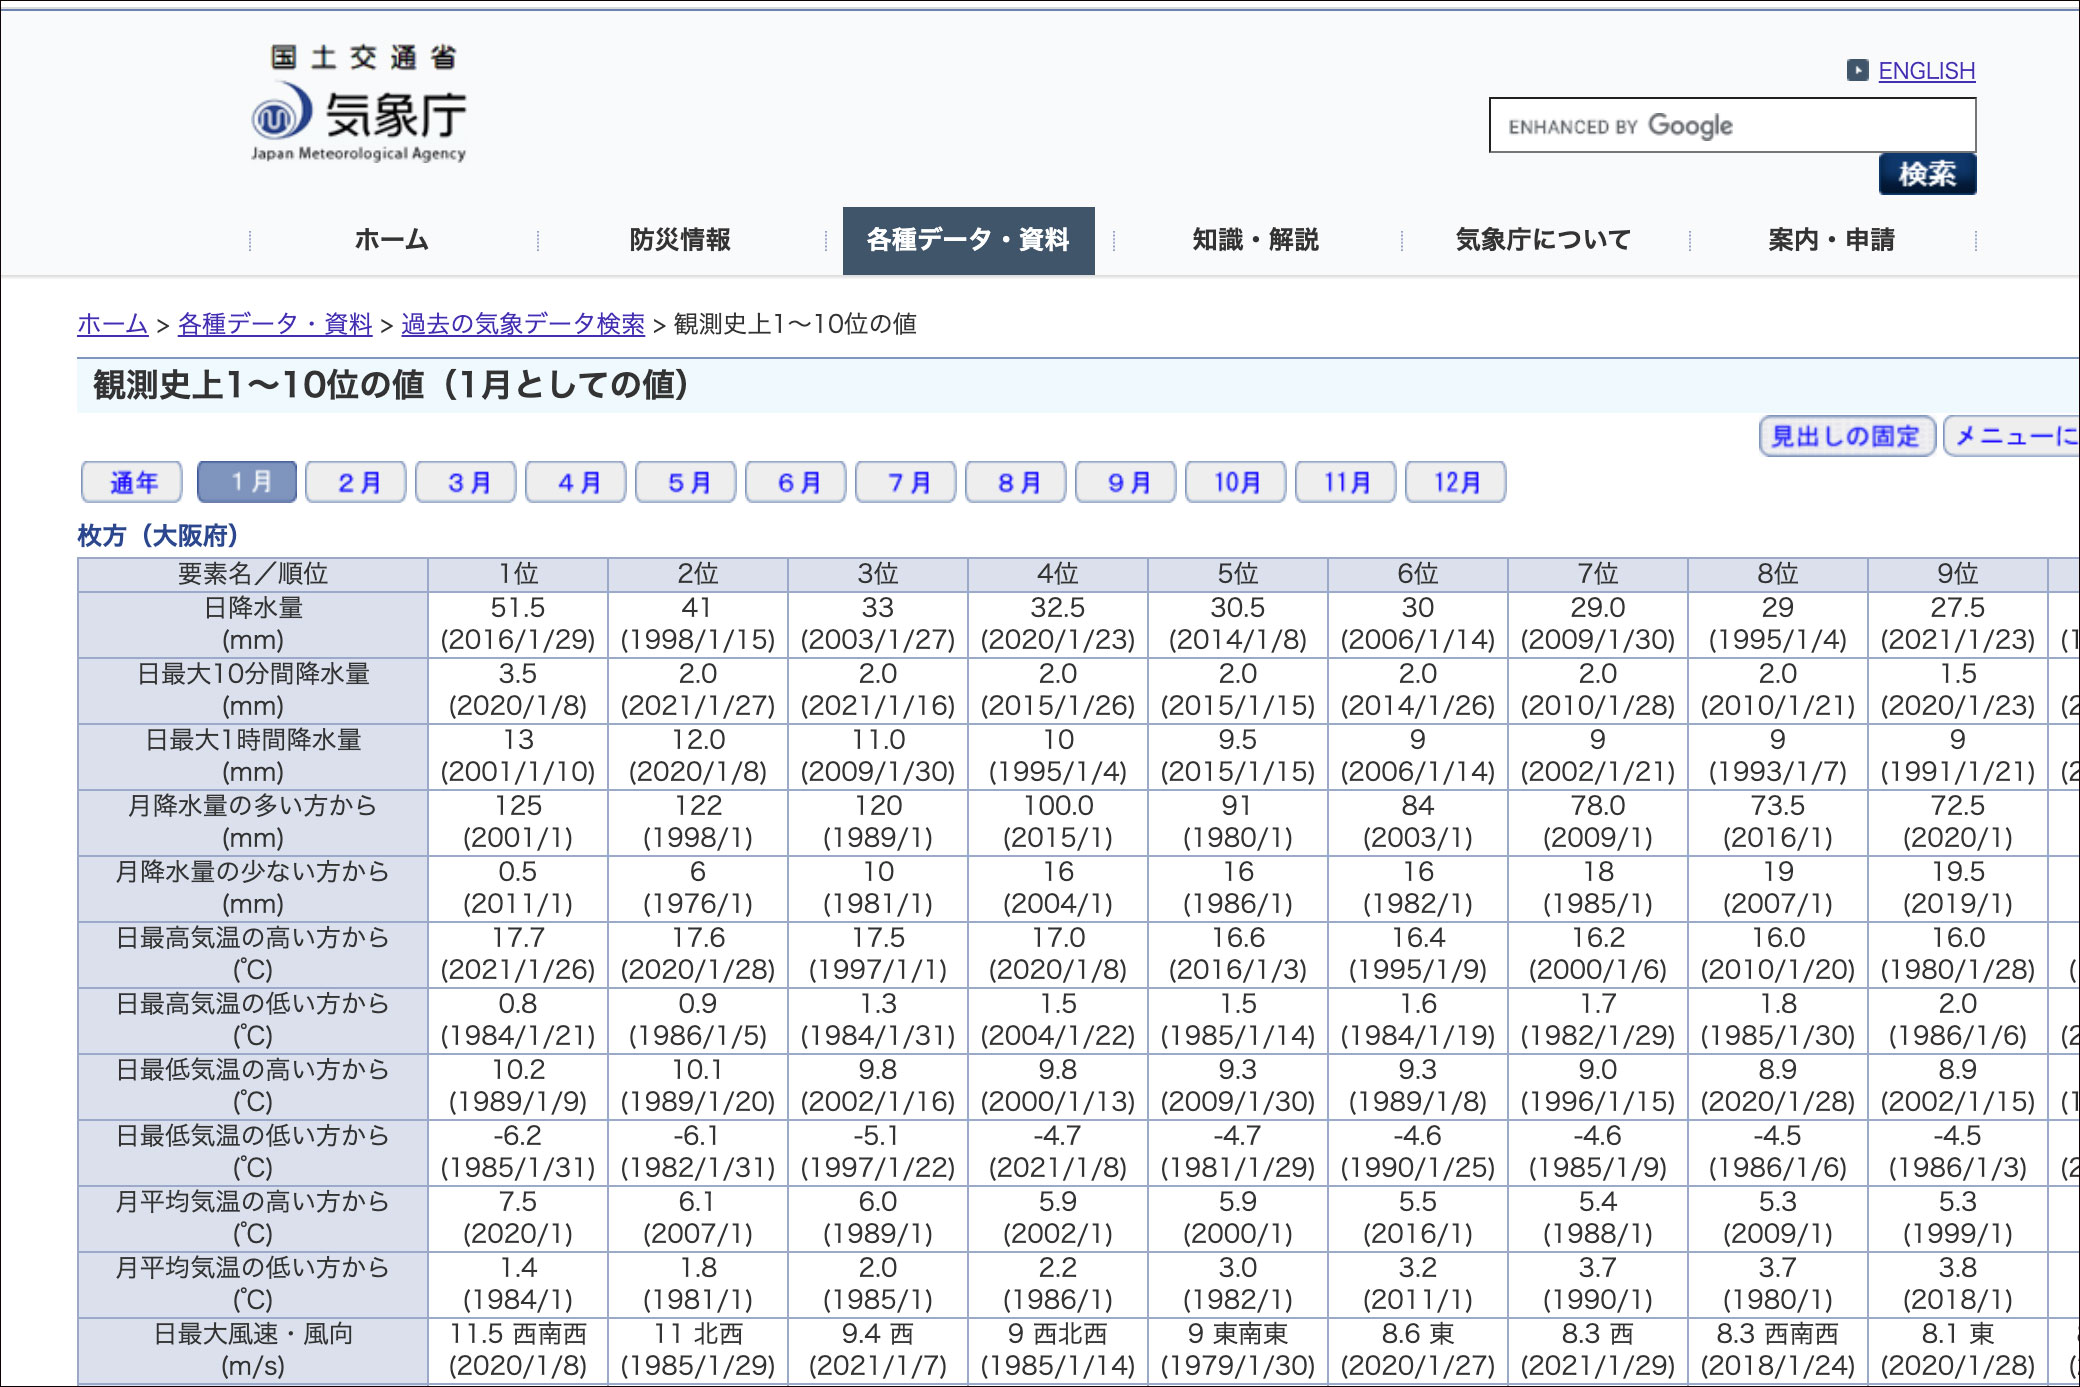2080x1387 pixels.
Task: Open the 防災情報 navigation menu
Action: click(x=680, y=240)
